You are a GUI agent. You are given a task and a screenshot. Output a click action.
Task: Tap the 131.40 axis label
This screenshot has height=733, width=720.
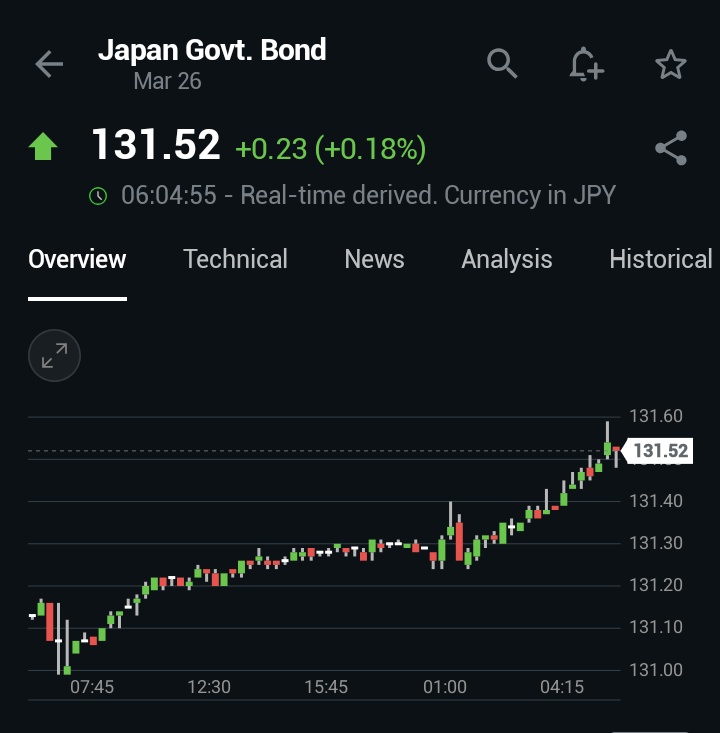(x=656, y=501)
